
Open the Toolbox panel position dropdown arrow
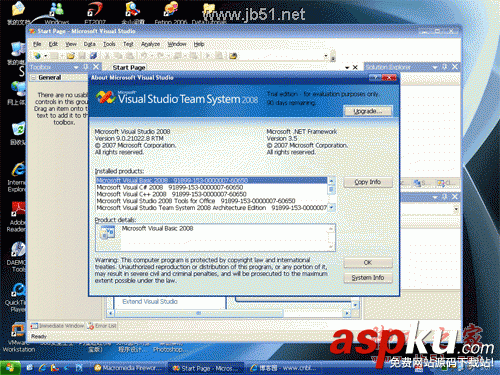point(76,67)
